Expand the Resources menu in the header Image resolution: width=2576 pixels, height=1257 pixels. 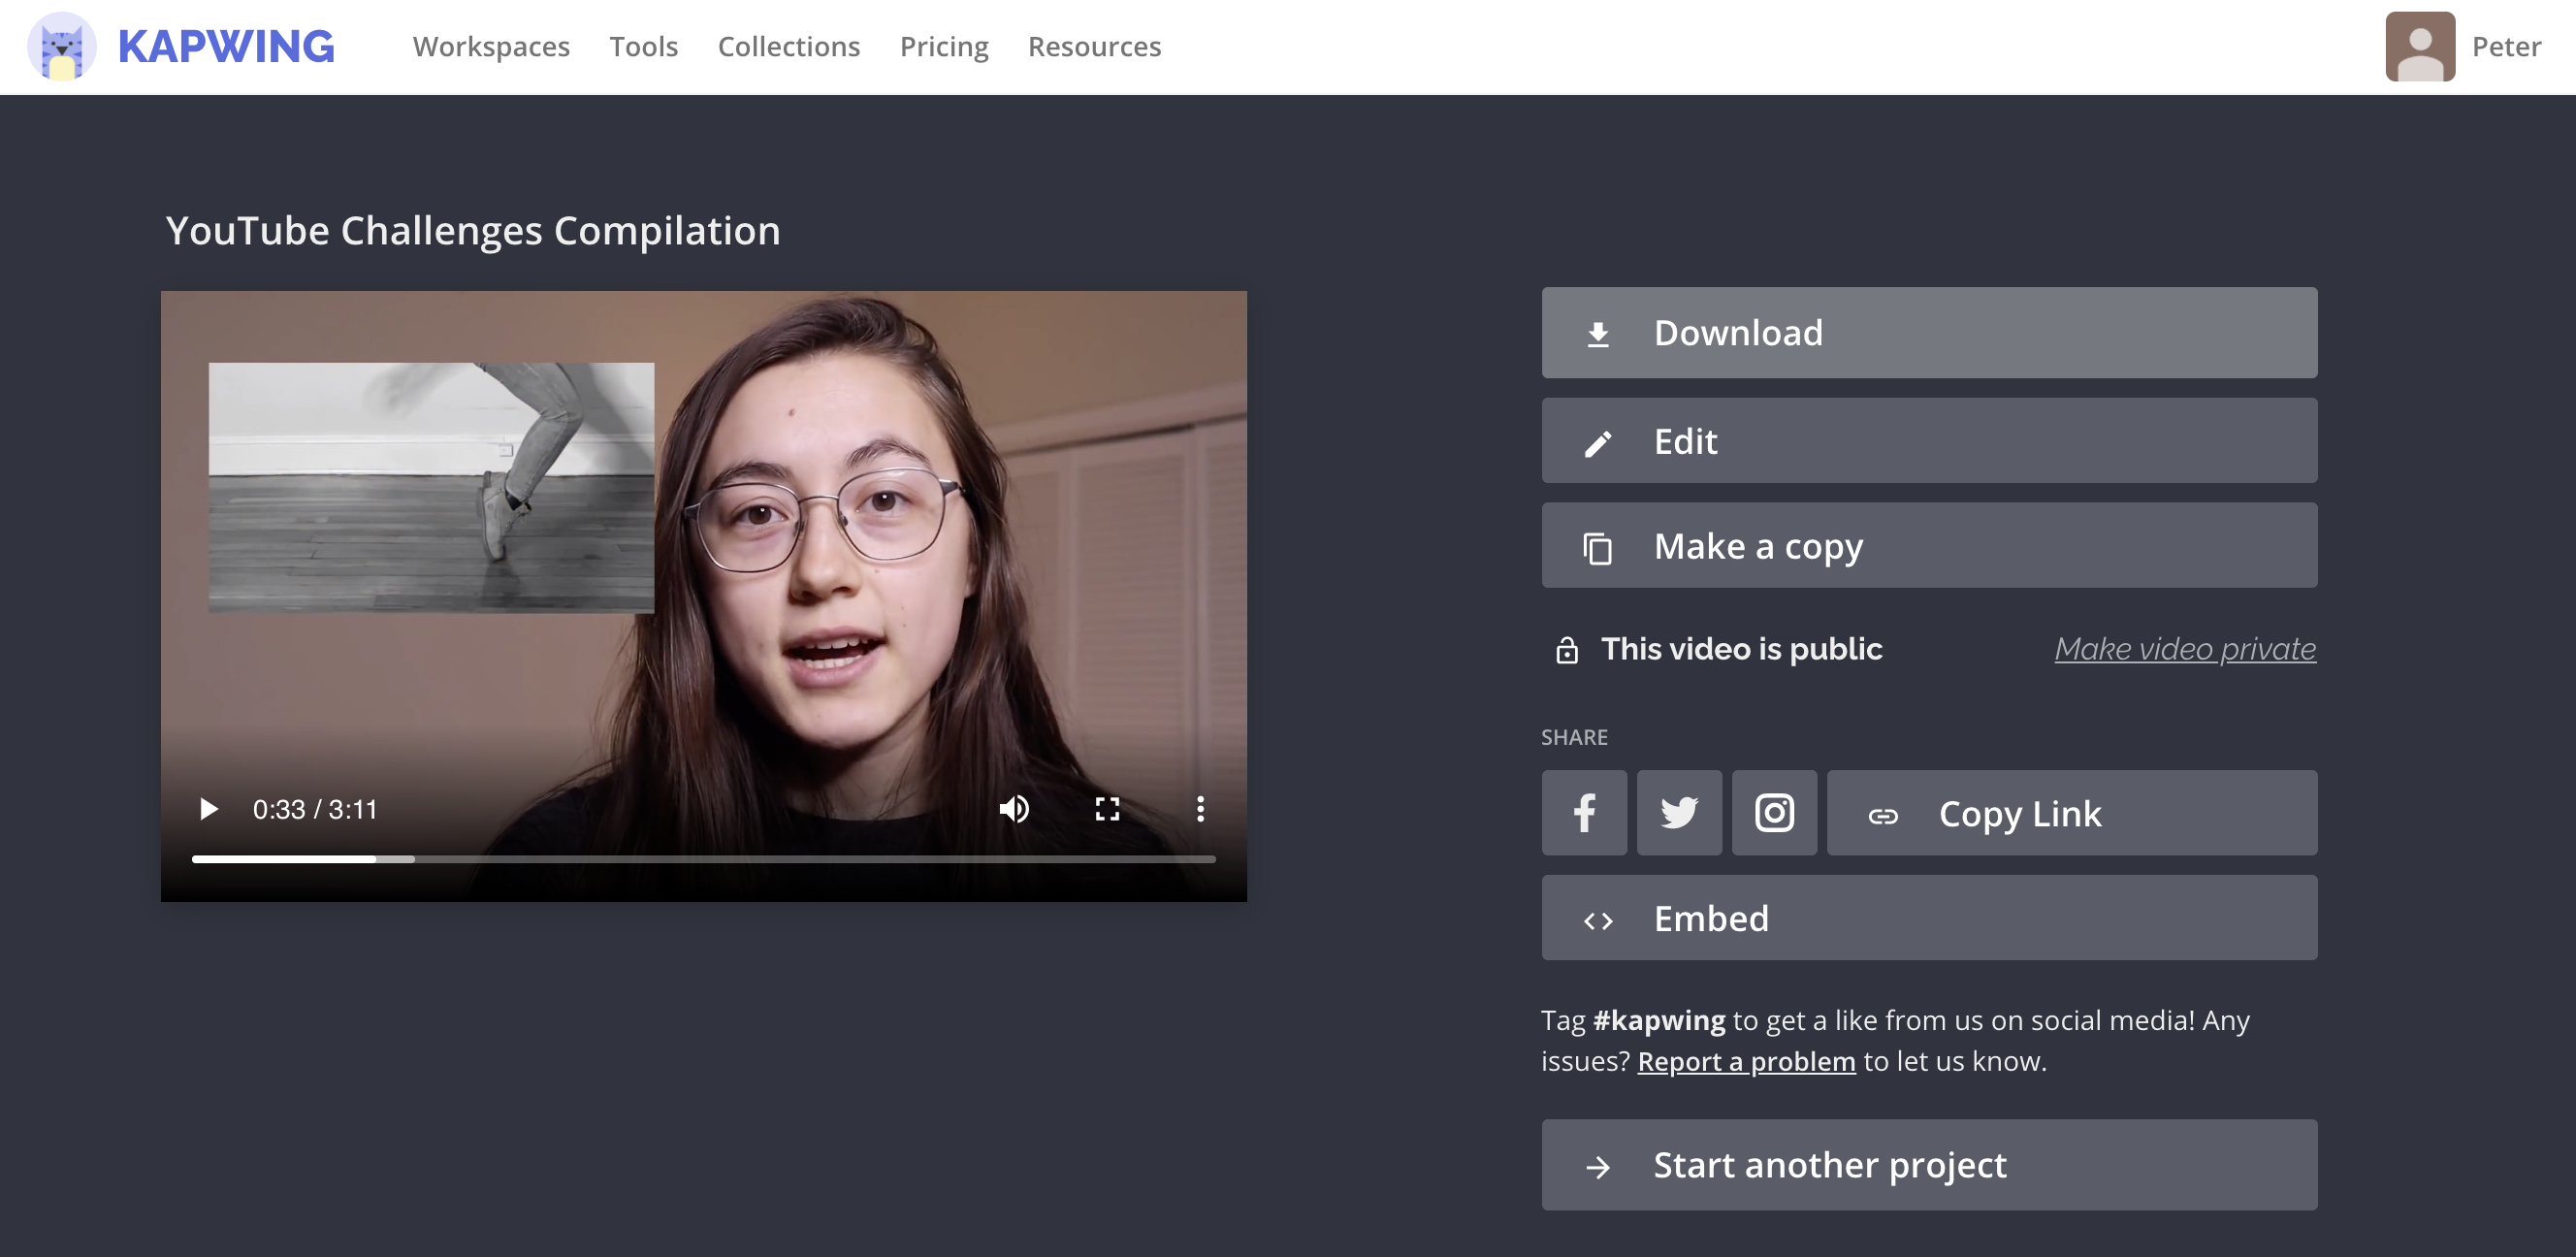pos(1094,47)
